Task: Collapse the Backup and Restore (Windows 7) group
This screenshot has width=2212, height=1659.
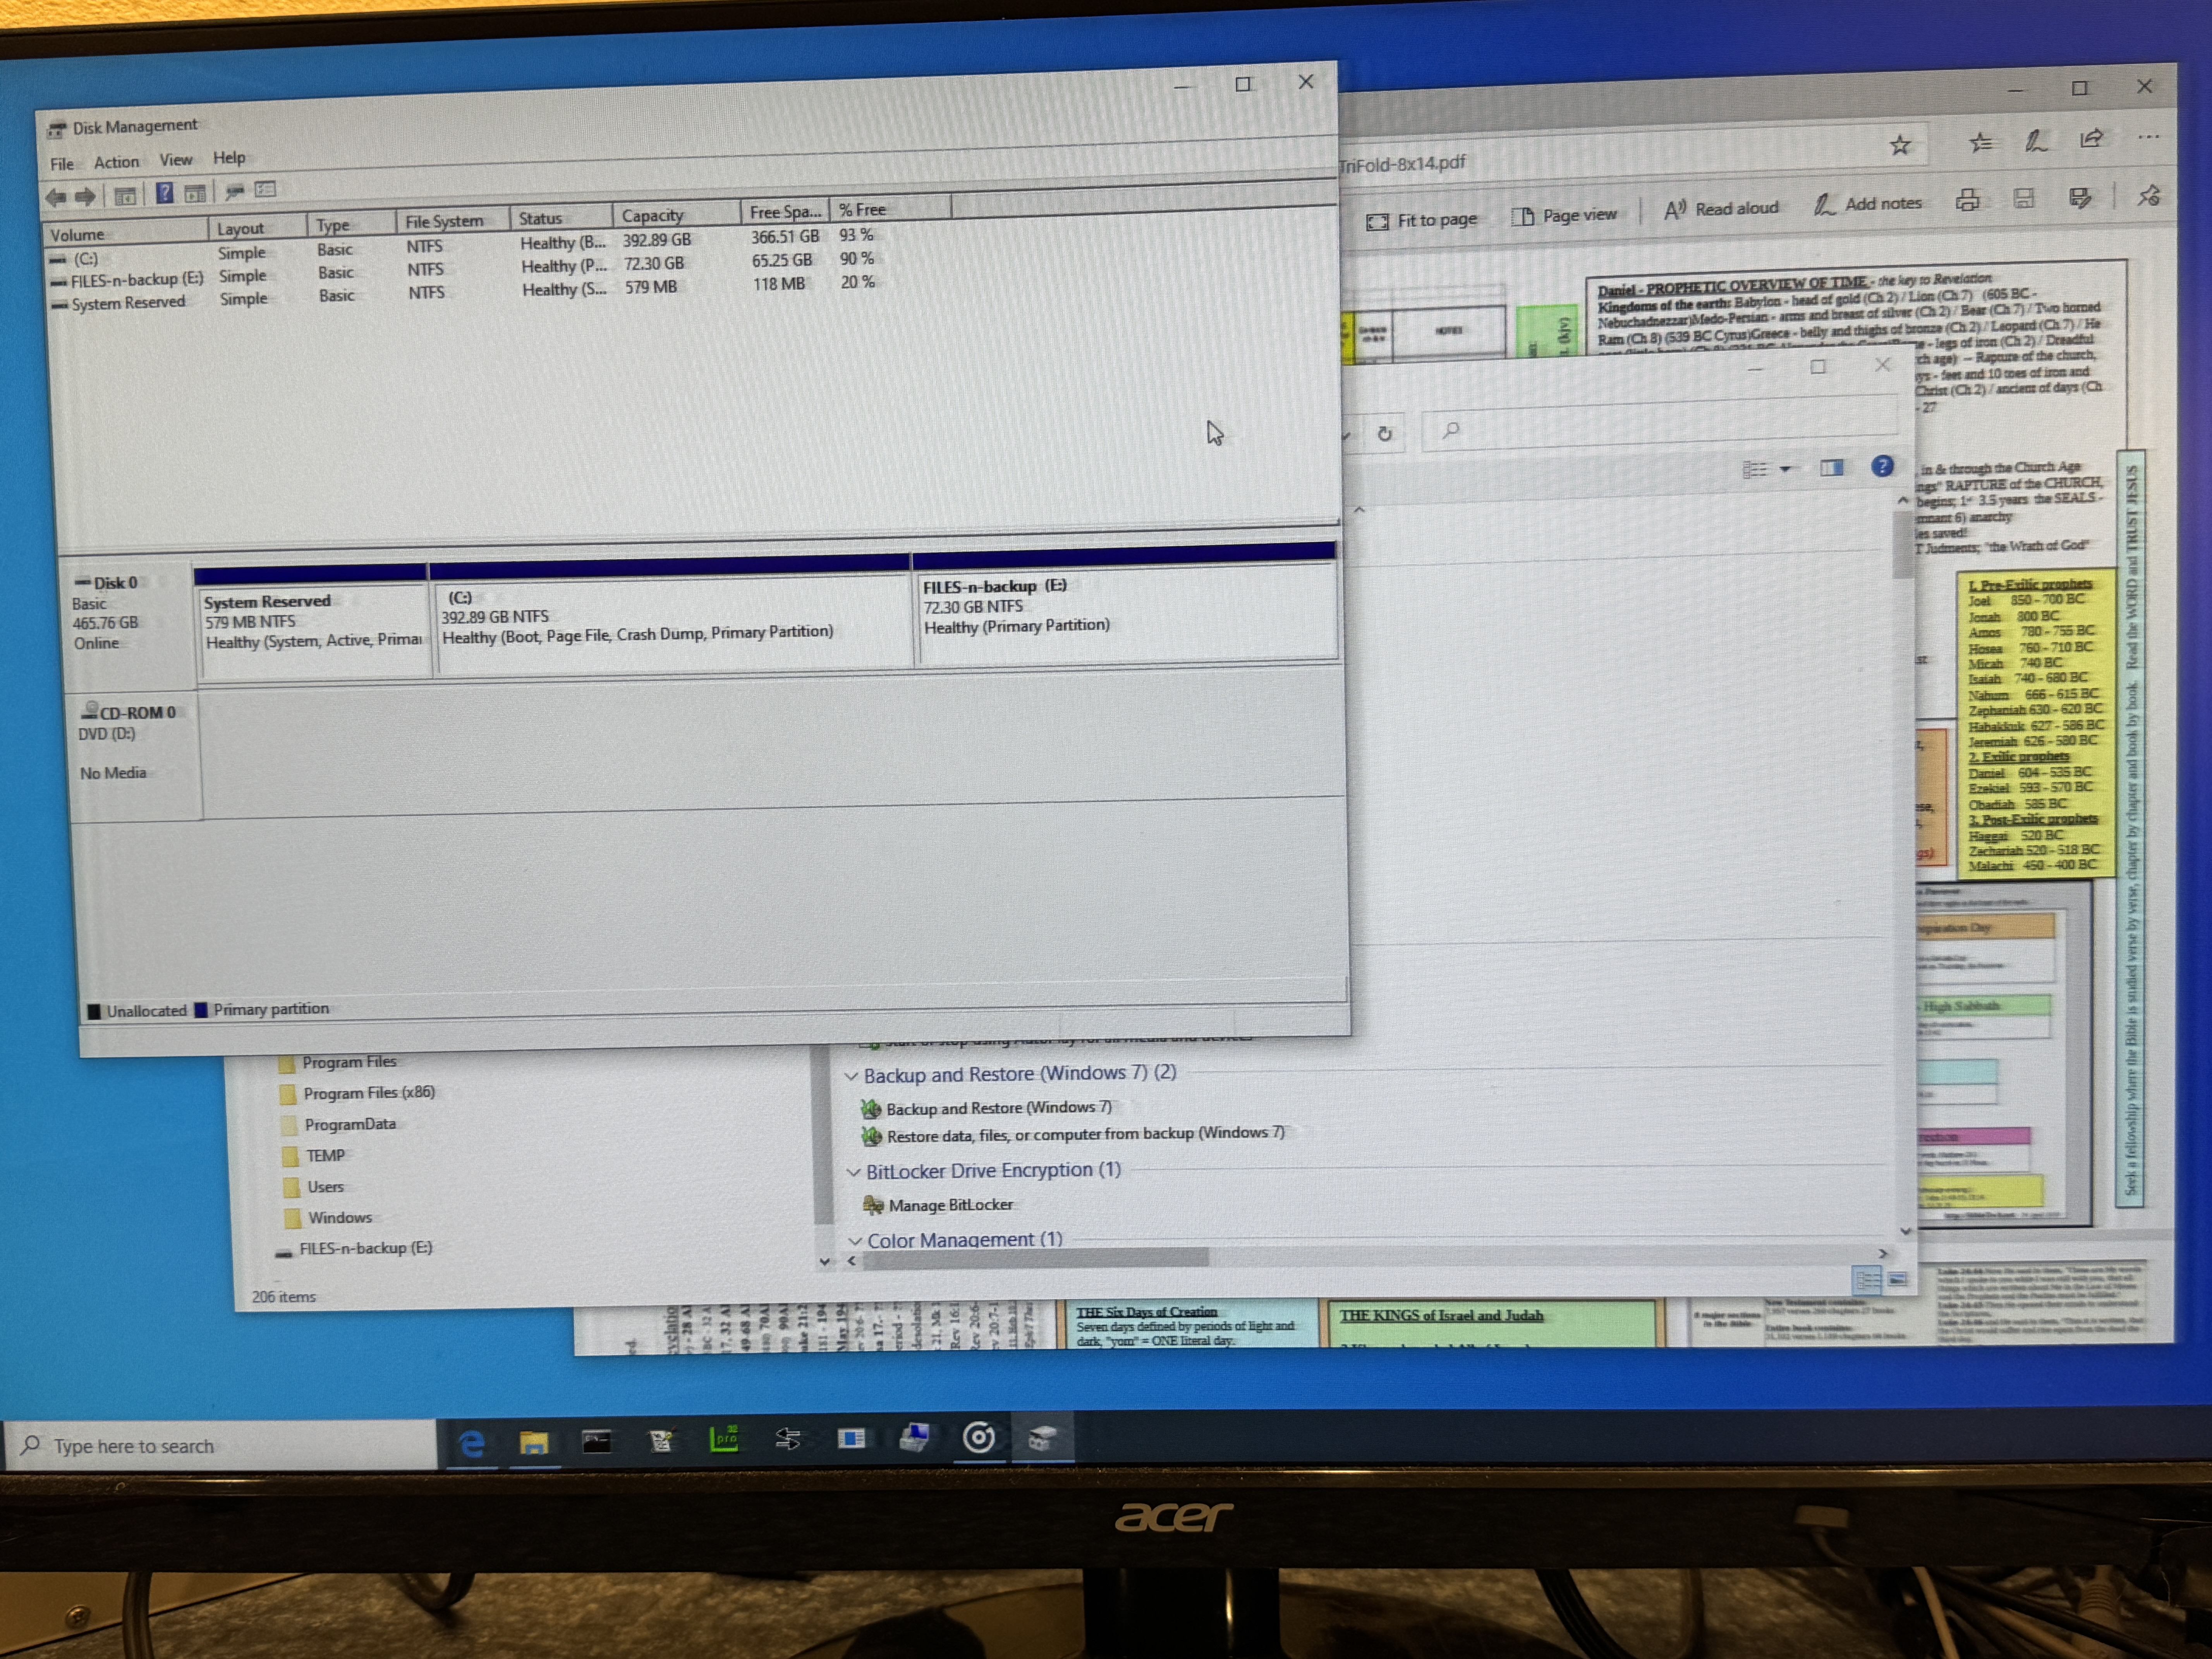Action: coord(852,1076)
